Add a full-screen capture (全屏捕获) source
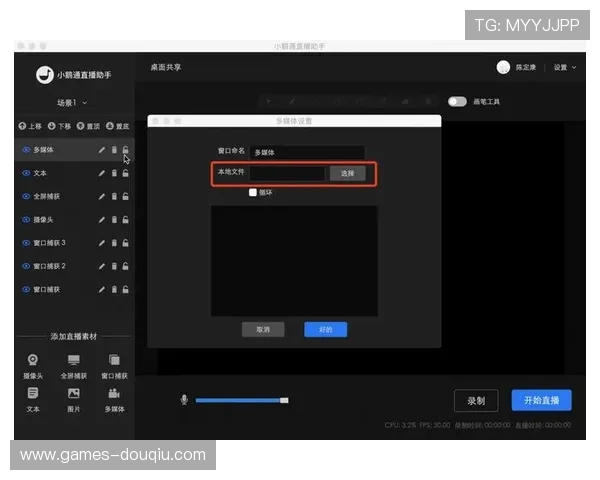This screenshot has width=600, height=480. tap(73, 364)
